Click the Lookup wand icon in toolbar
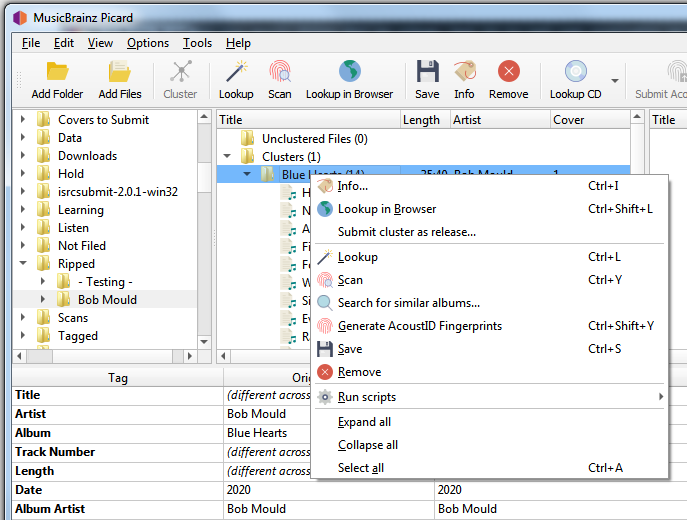This screenshot has height=520, width=687. [237, 71]
